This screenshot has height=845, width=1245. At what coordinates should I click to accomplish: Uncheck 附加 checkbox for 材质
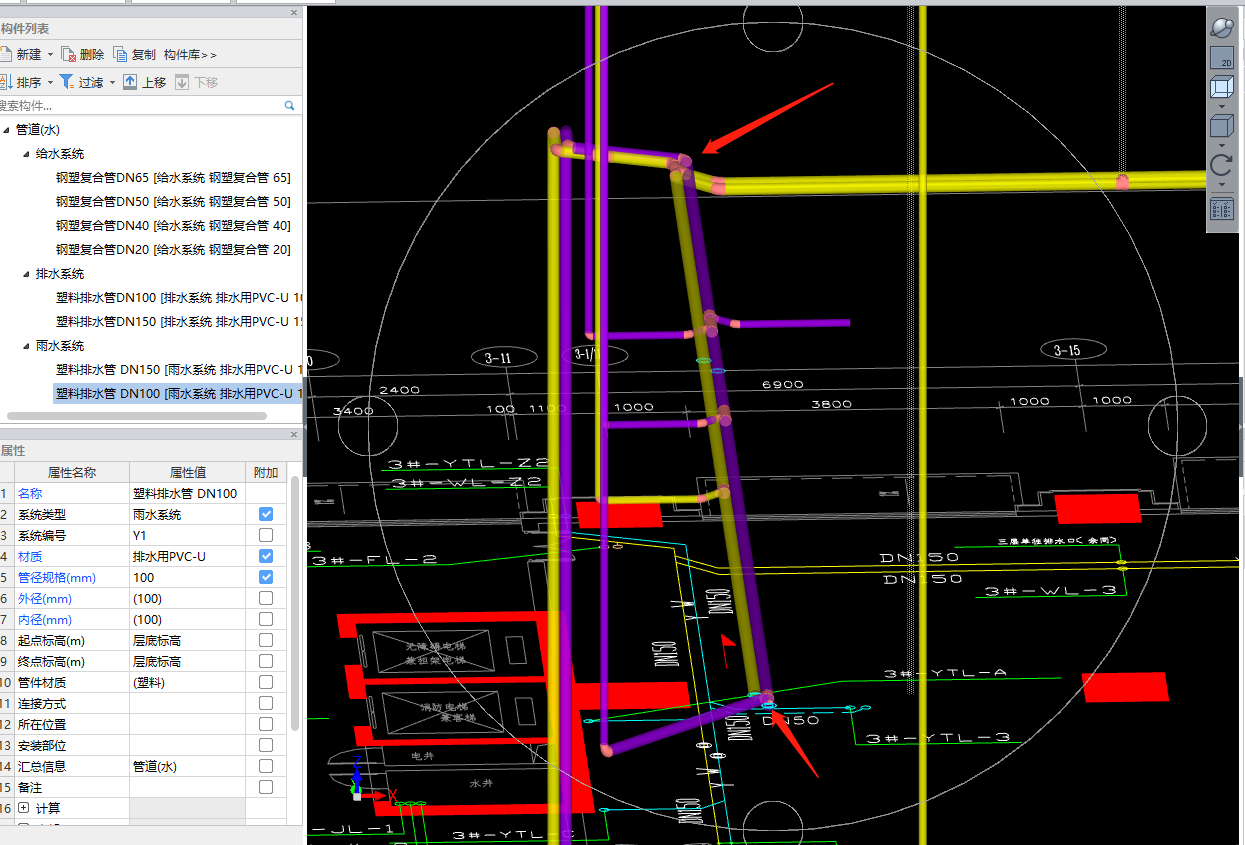point(266,556)
